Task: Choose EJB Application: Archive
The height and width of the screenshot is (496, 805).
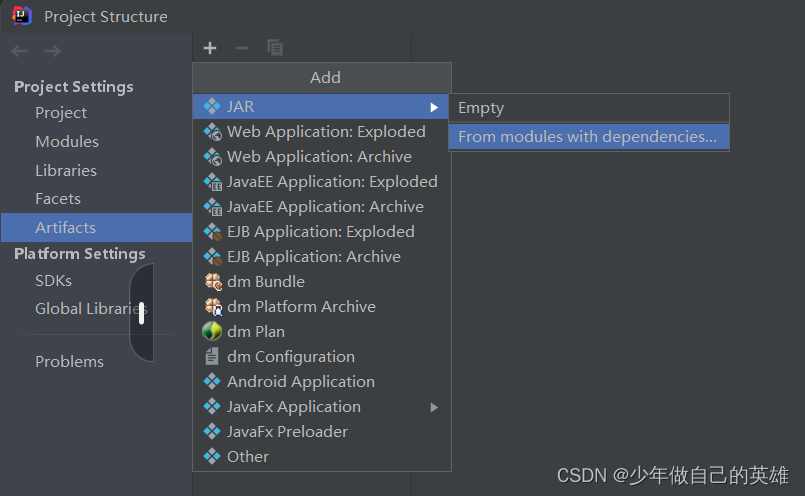Action: [x=322, y=257]
